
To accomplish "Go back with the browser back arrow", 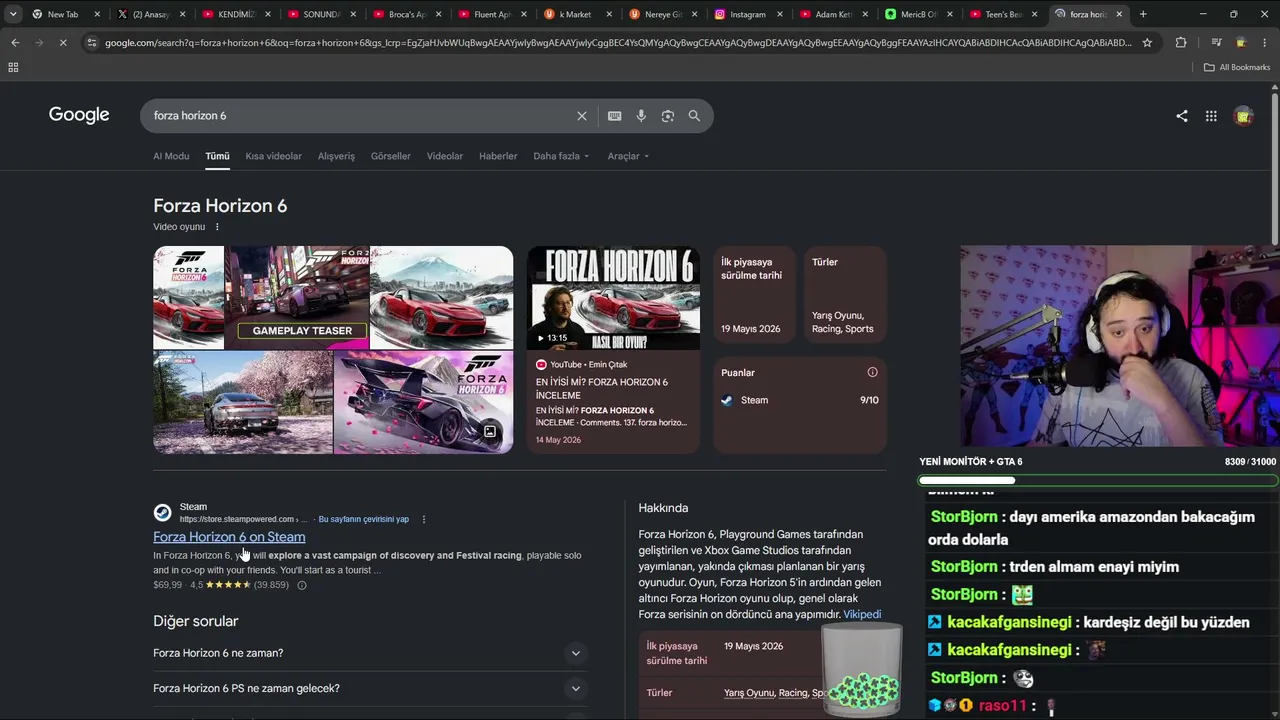I will pyautogui.click(x=15, y=43).
